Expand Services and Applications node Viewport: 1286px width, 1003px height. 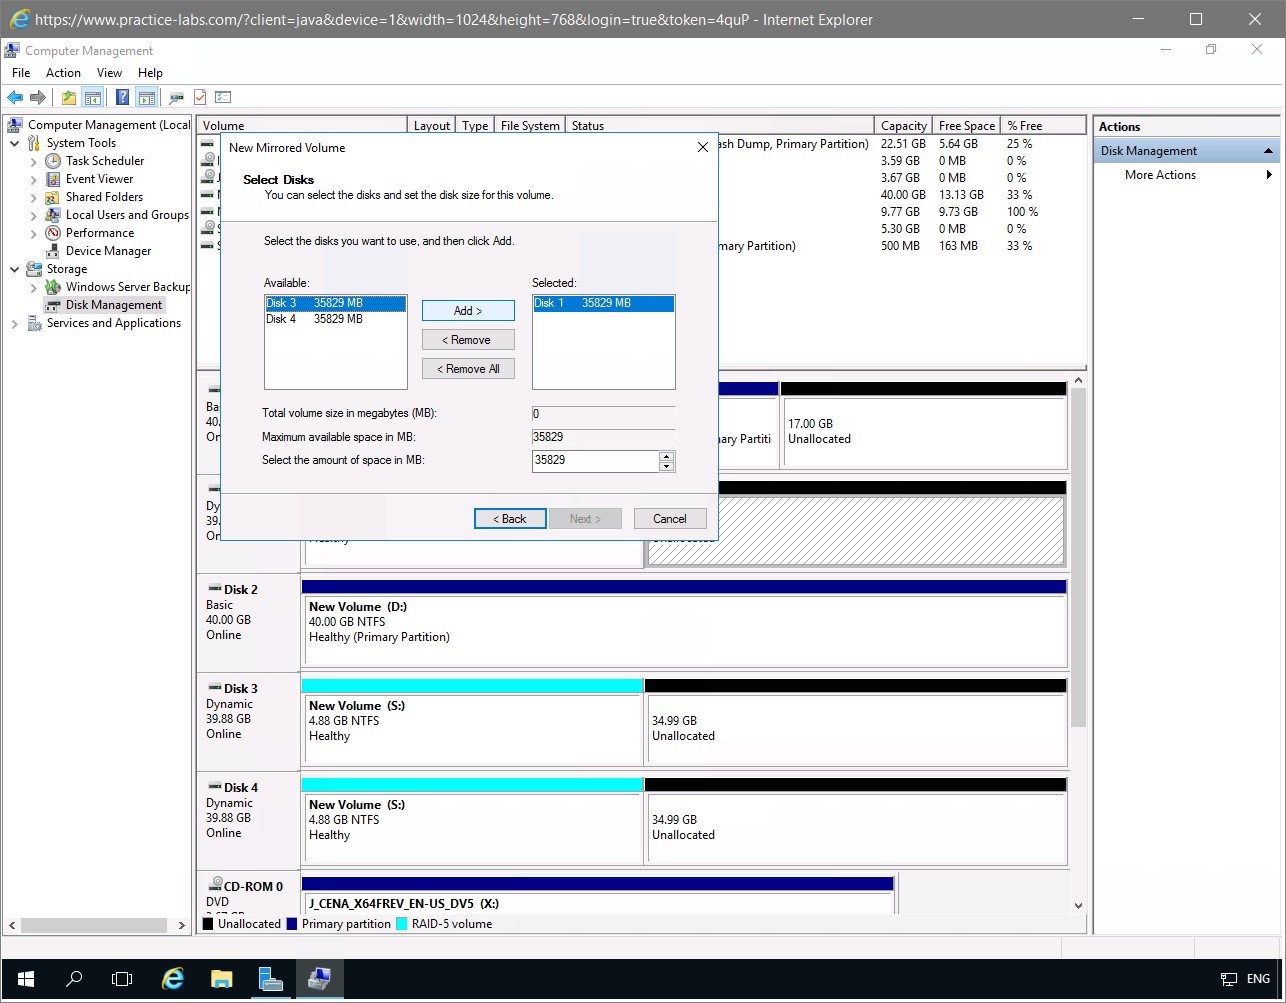(15, 323)
